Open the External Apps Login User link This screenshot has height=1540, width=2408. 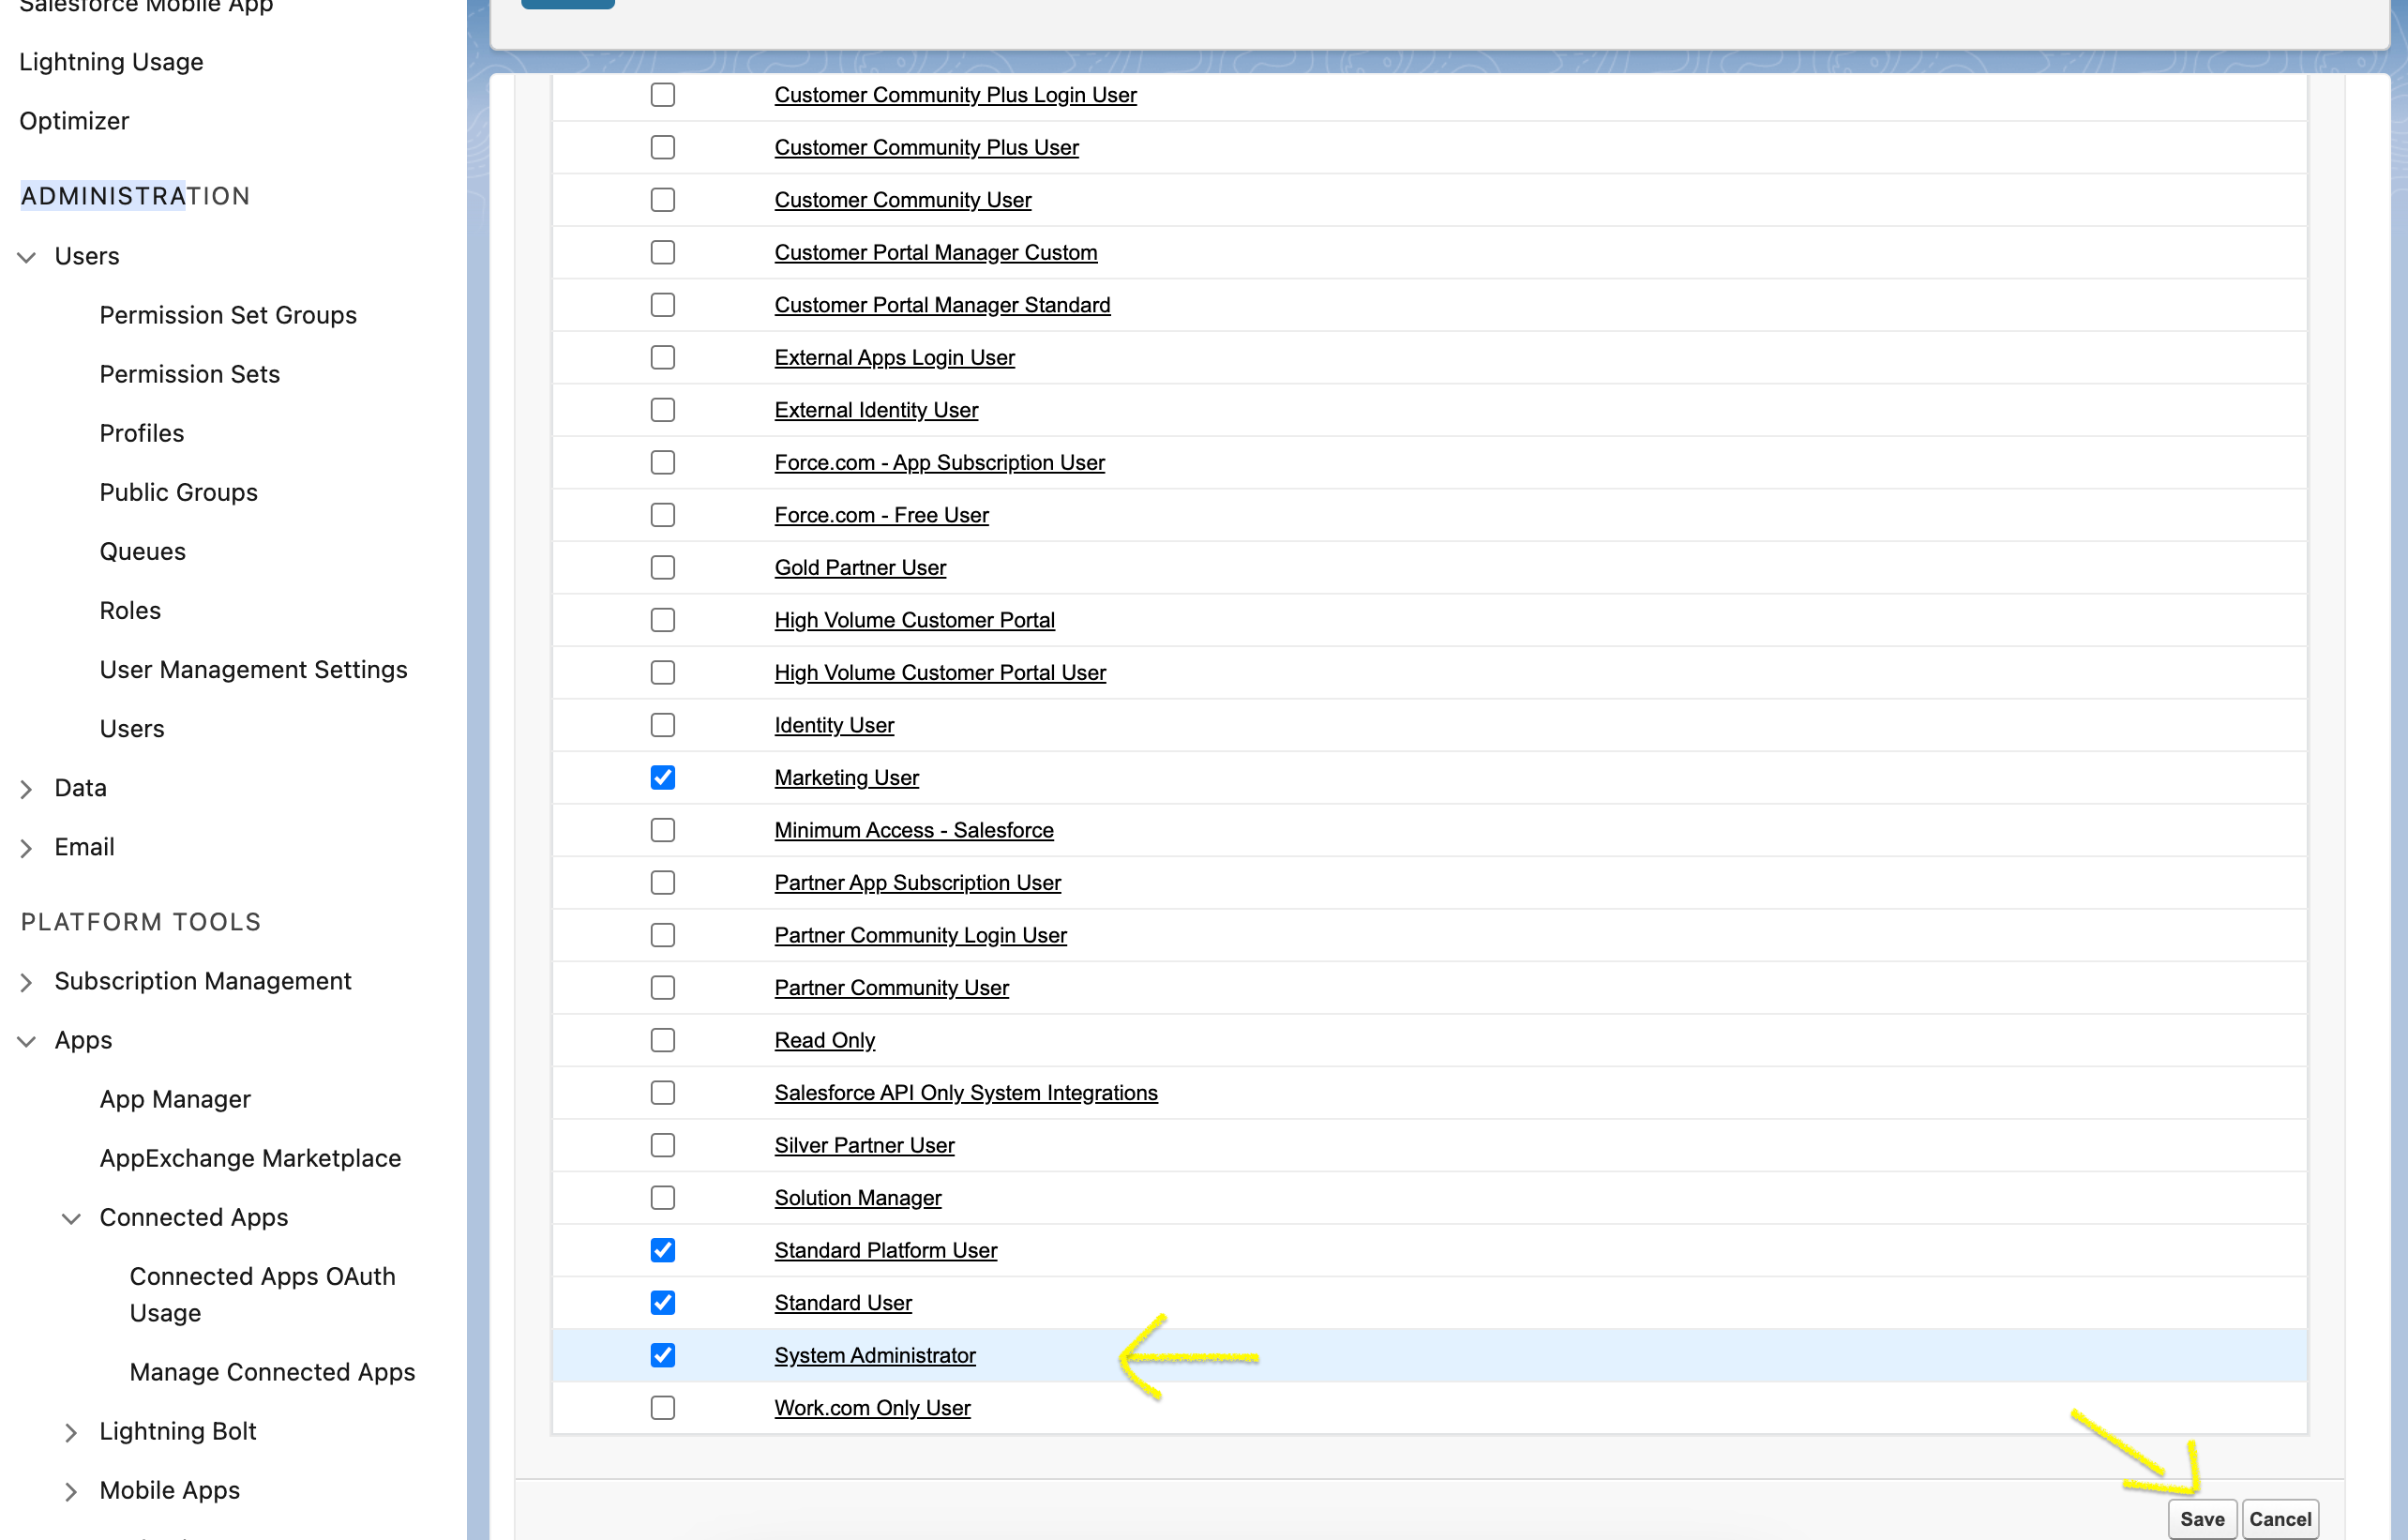pyautogui.click(x=894, y=358)
